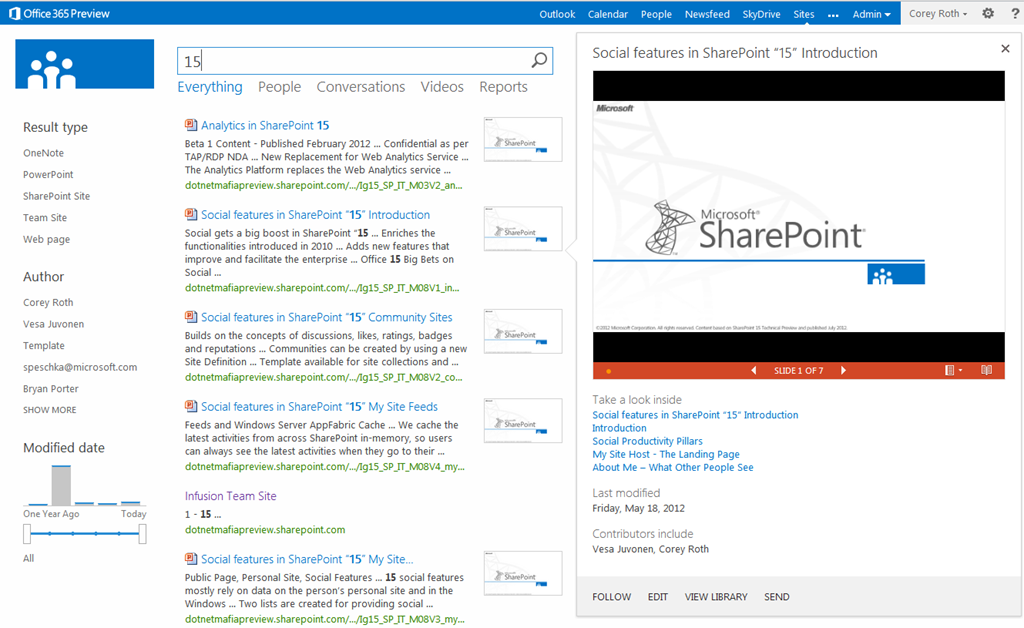1024x628 pixels.
Task: Select the People search vertical tab
Action: (x=280, y=87)
